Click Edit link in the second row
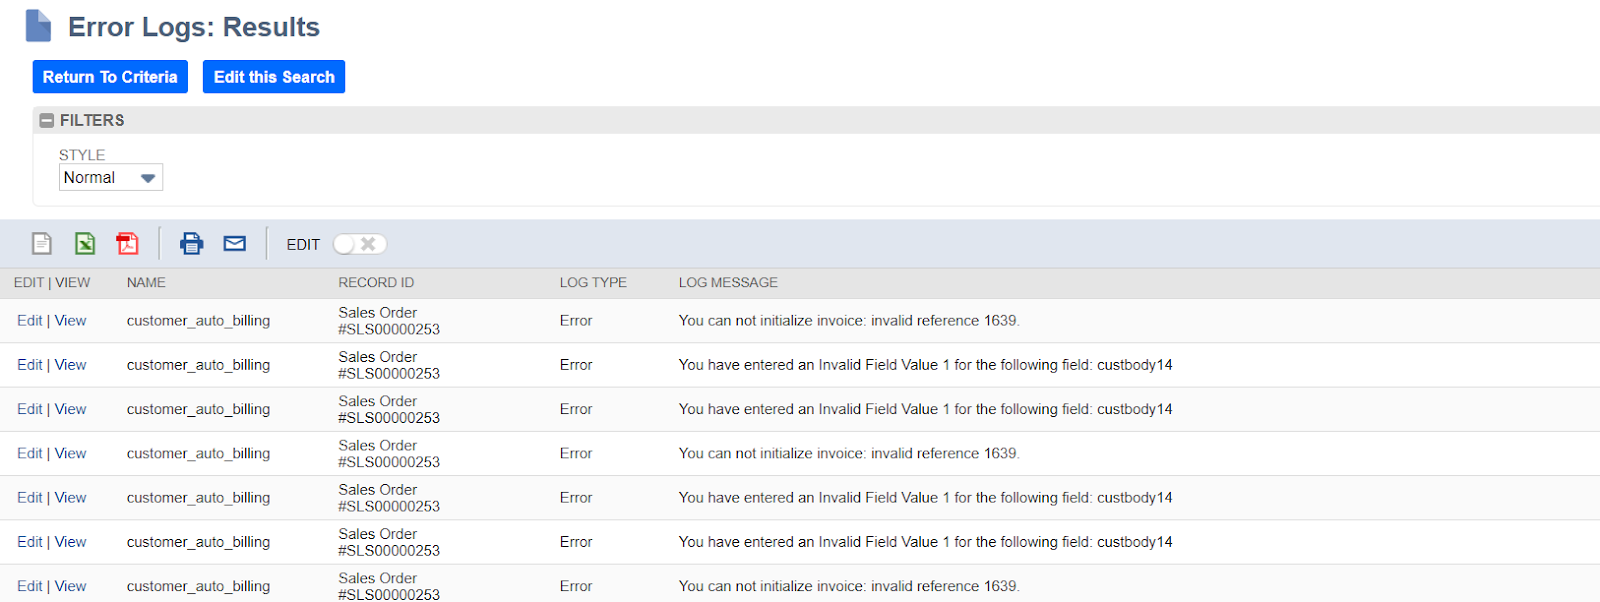1600x602 pixels. click(29, 365)
